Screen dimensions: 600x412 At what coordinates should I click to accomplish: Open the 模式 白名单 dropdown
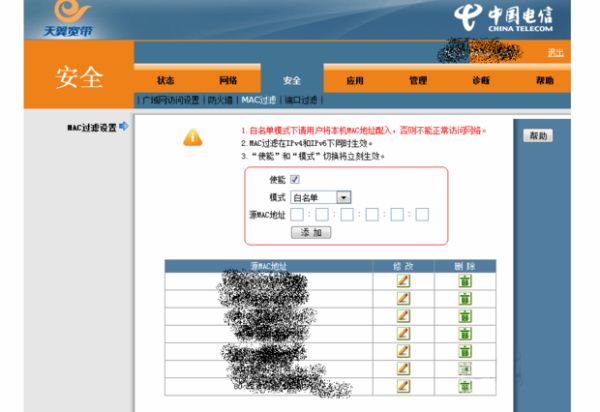tap(344, 197)
